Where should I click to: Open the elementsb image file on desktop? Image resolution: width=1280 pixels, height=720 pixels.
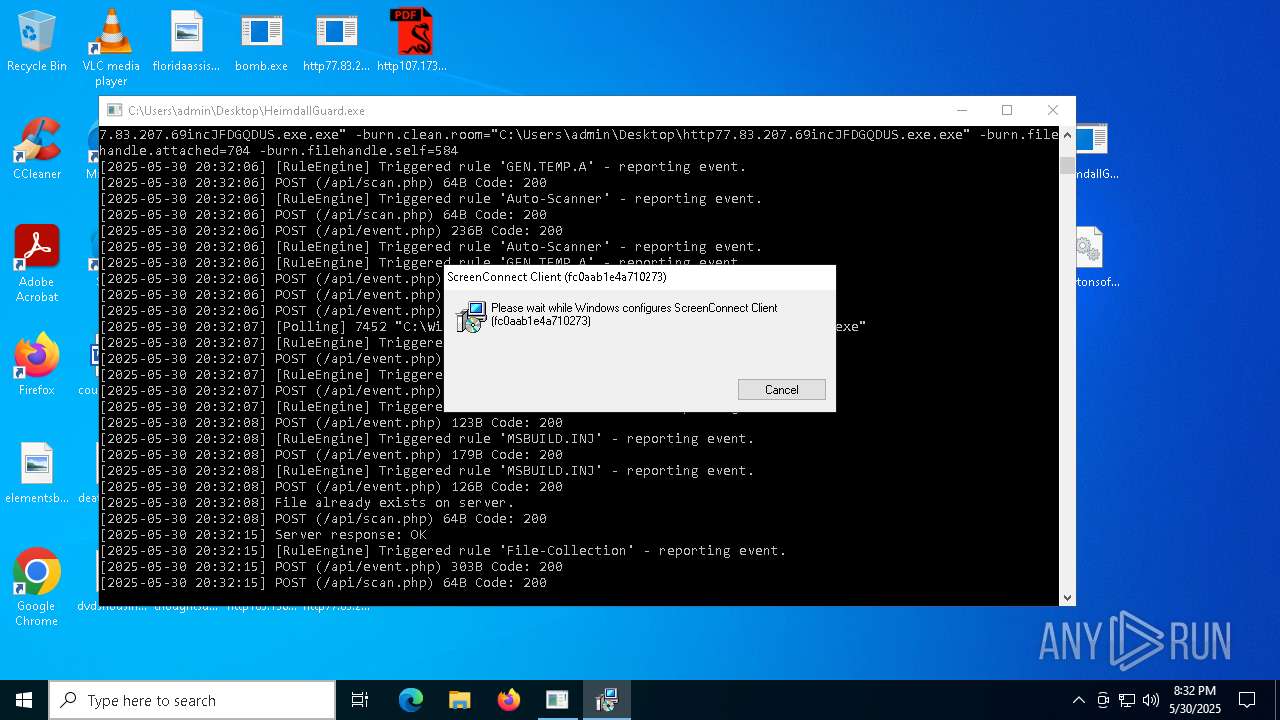36,473
